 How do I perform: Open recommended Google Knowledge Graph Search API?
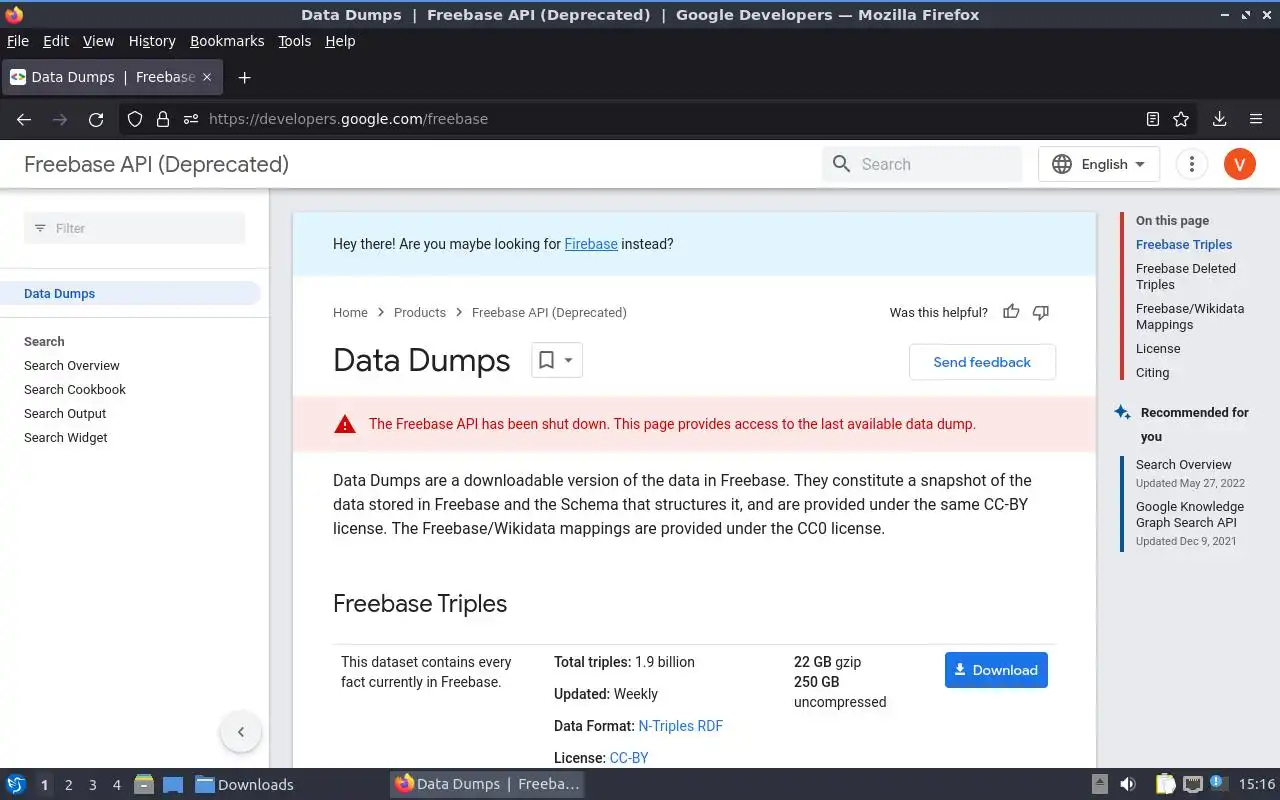point(1190,514)
